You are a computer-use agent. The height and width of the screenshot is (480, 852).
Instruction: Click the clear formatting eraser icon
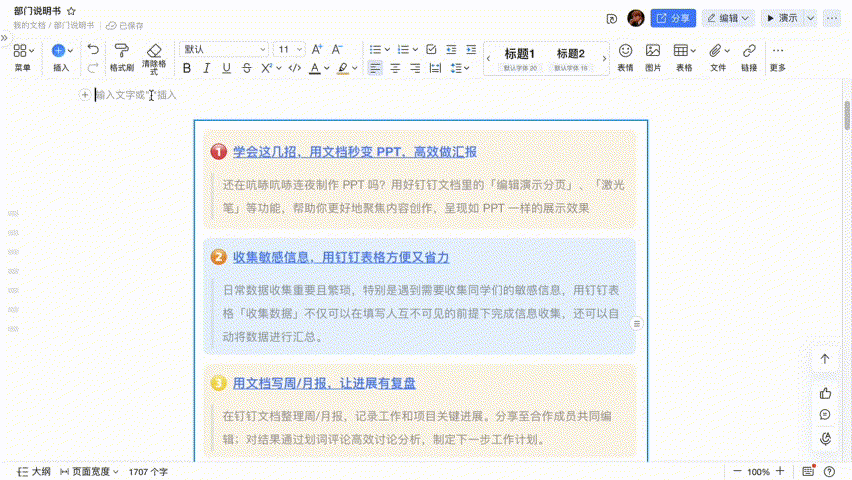[153, 51]
